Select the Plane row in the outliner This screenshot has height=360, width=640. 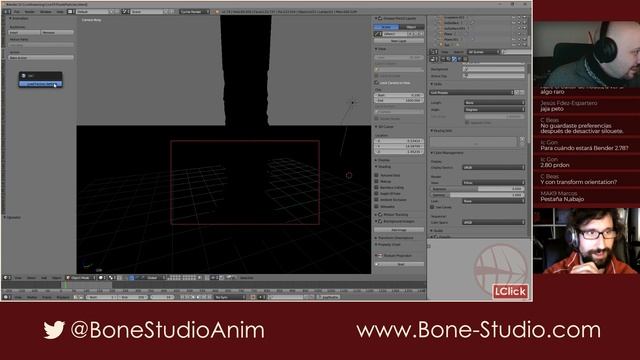pyautogui.click(x=448, y=34)
